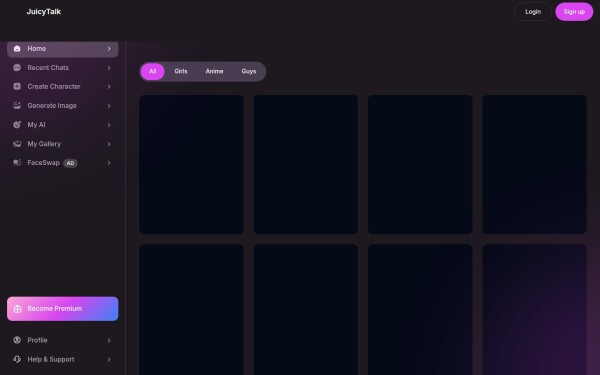This screenshot has height=375, width=600.
Task: Click the Help & Support headset icon
Action: 17,359
